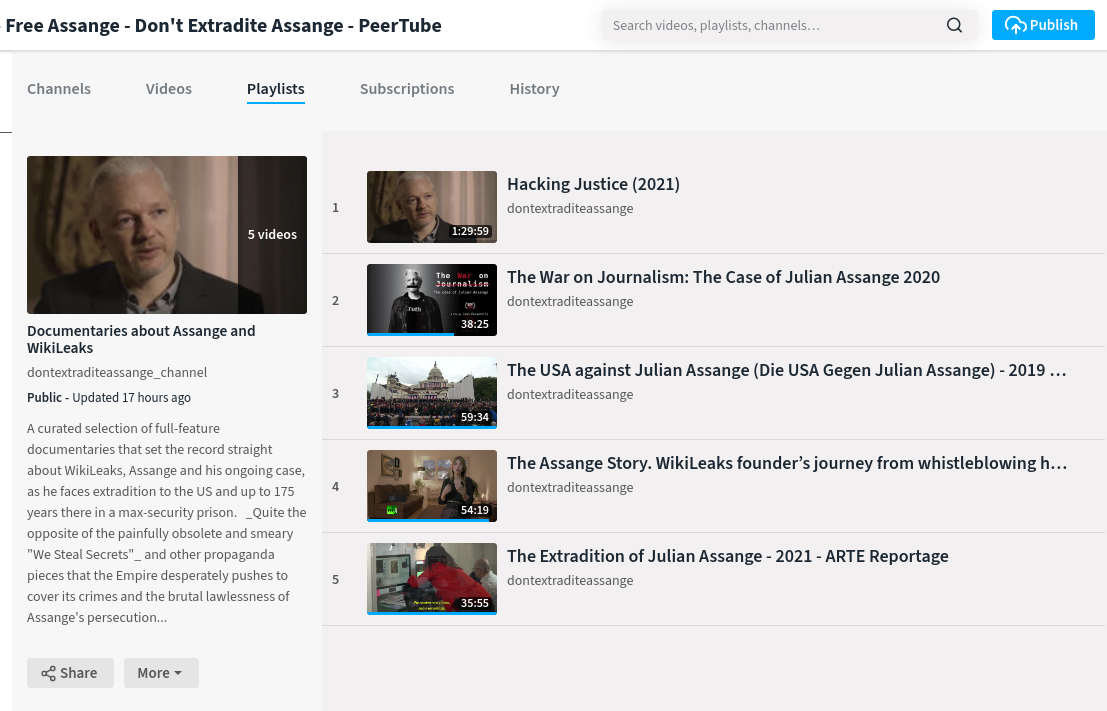Open The USA against Julian Assange title
The width and height of the screenshot is (1107, 711).
[786, 370]
